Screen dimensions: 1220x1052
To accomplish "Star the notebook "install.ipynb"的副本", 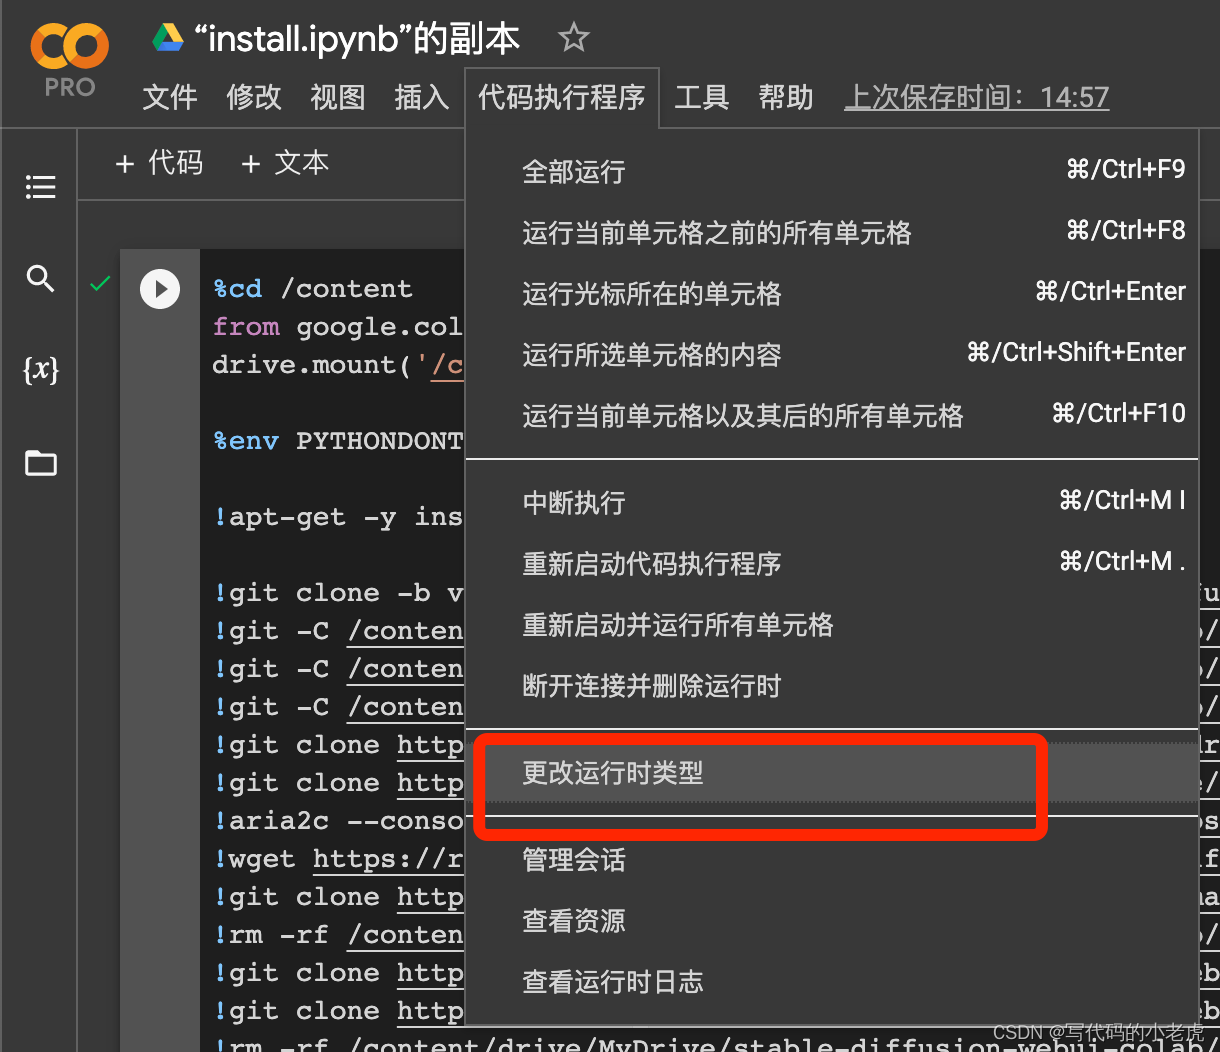I will click(573, 38).
